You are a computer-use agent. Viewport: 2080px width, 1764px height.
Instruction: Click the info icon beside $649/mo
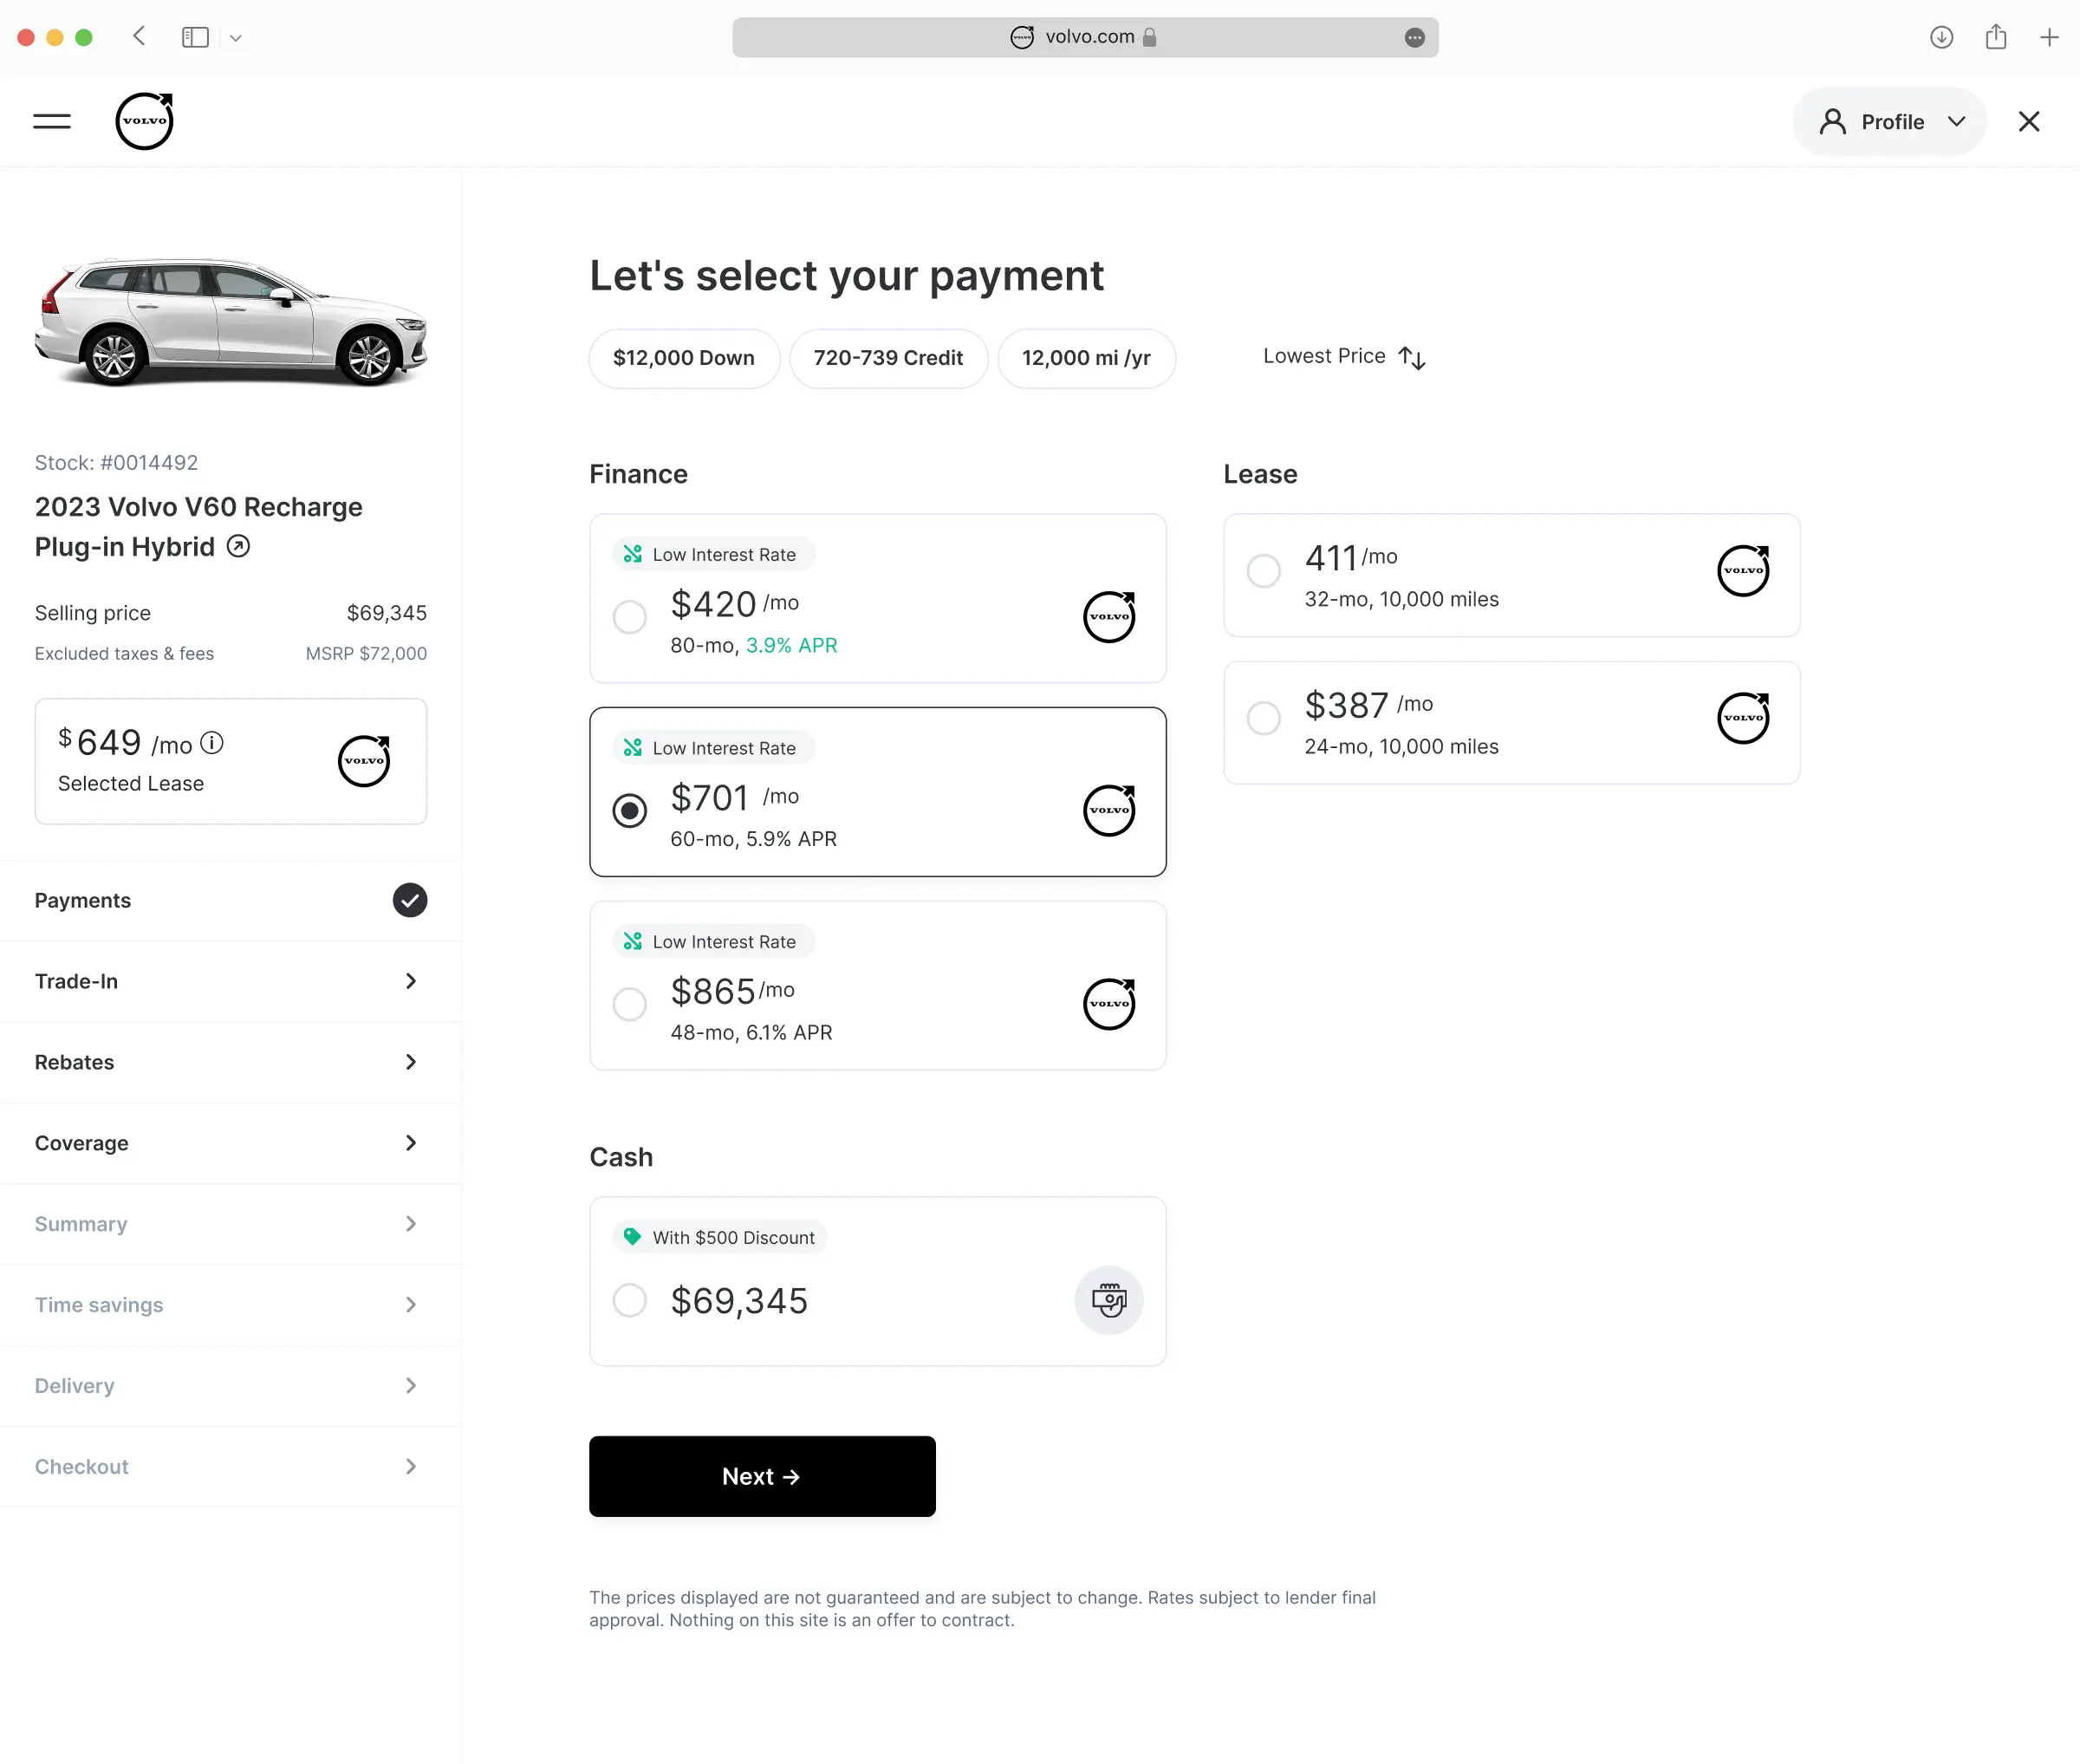(x=212, y=743)
